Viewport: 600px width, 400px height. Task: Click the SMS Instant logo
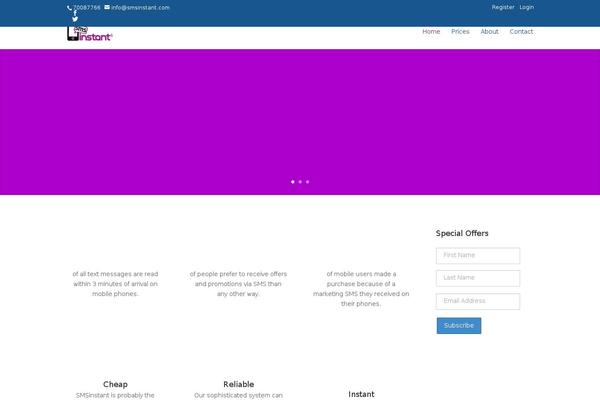(x=90, y=34)
